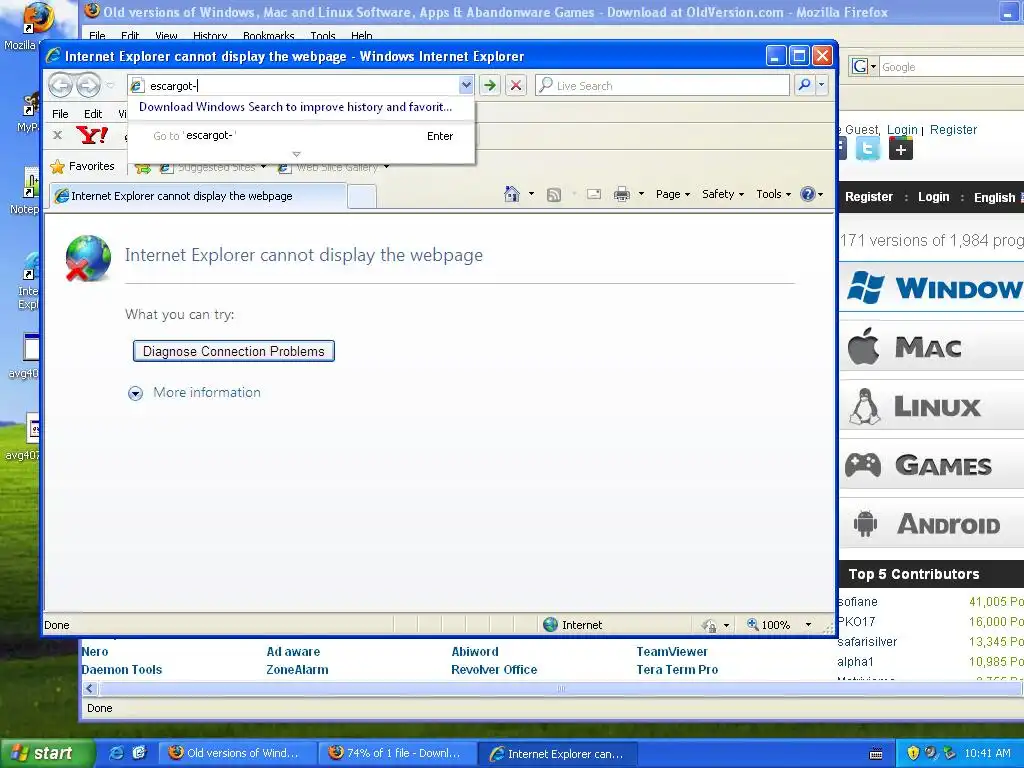Open the Android category on OldVersion
This screenshot has width=1024, height=768.
click(932, 524)
